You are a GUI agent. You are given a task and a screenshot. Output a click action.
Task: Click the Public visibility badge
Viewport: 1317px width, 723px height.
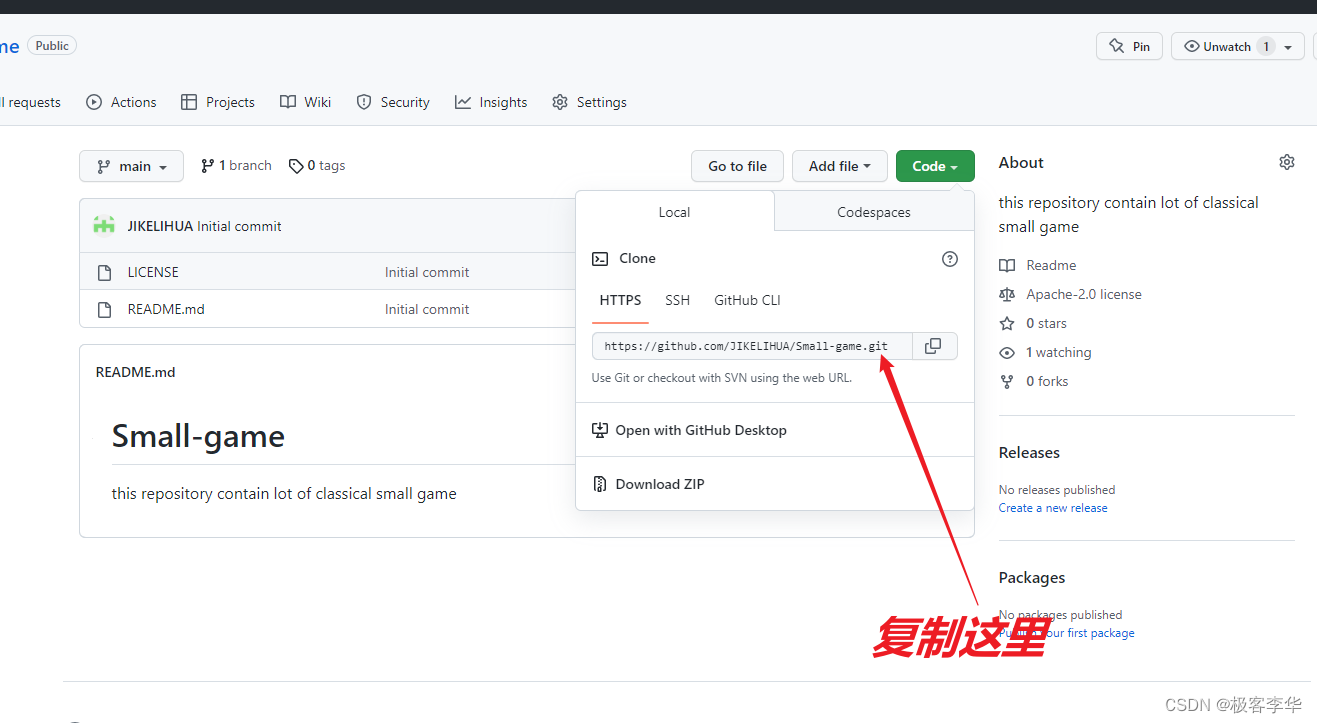pos(52,46)
